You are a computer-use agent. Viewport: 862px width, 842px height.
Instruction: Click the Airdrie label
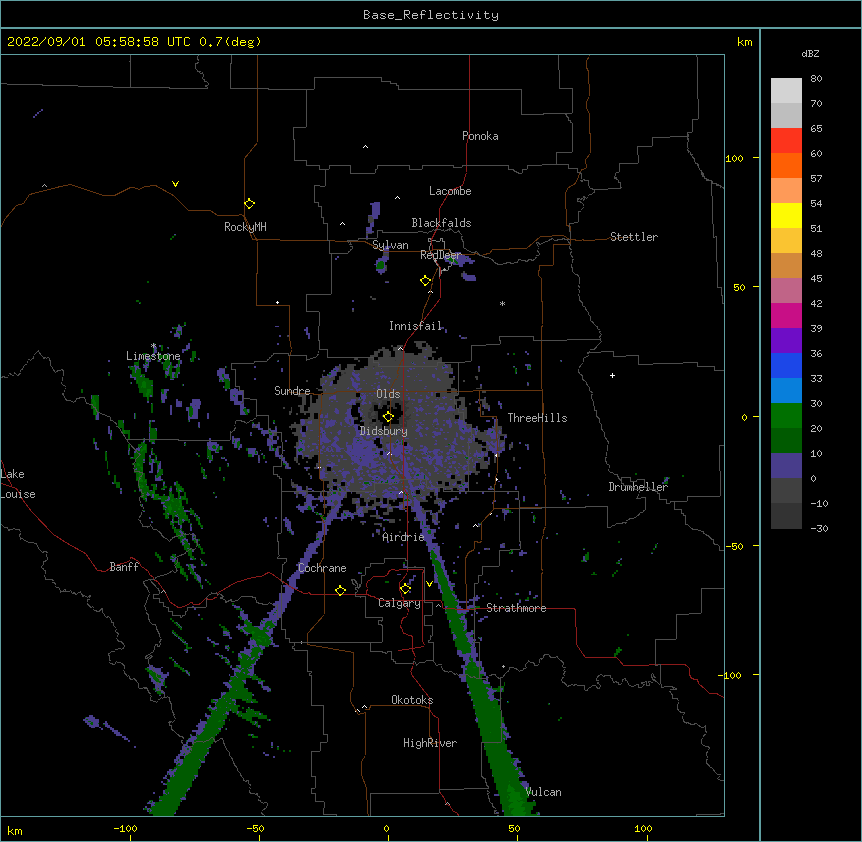tap(403, 537)
